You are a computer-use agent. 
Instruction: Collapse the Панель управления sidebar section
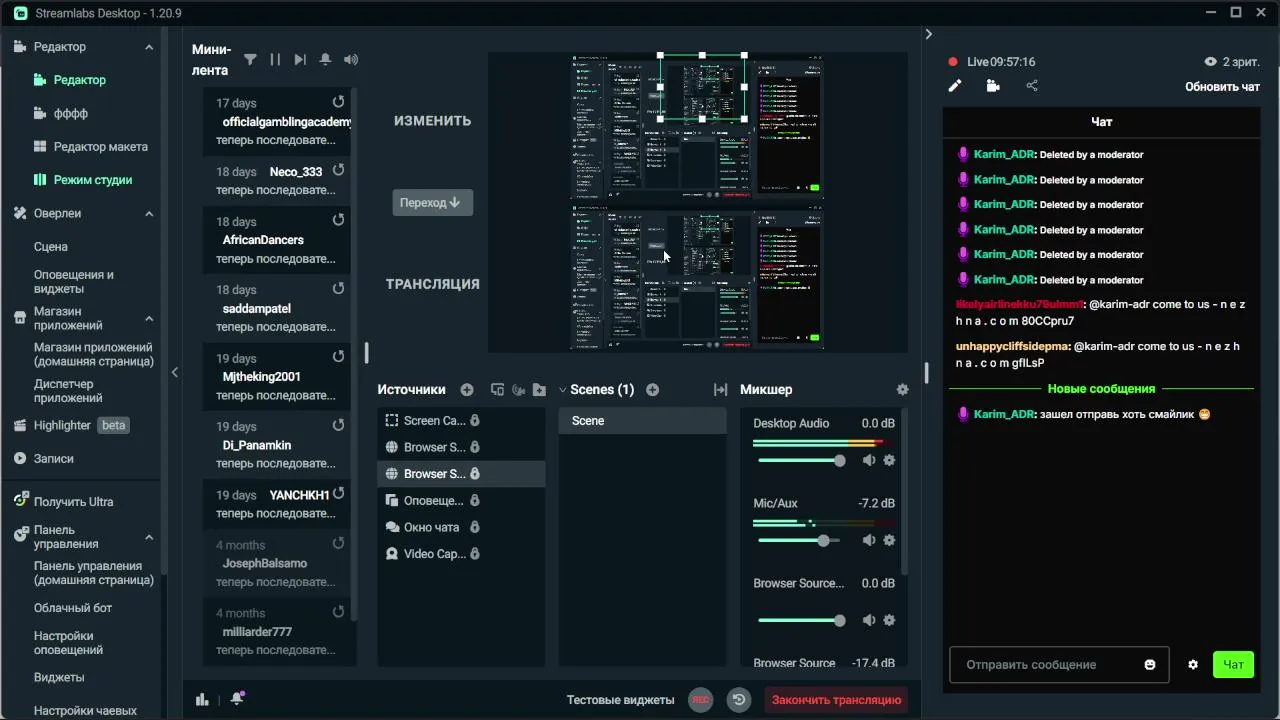click(x=149, y=537)
